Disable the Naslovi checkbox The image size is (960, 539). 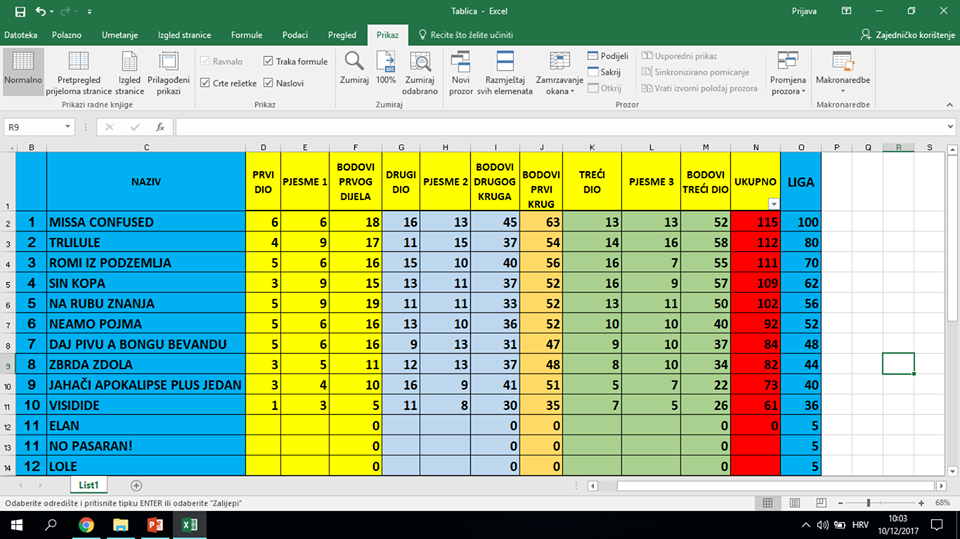pos(268,83)
